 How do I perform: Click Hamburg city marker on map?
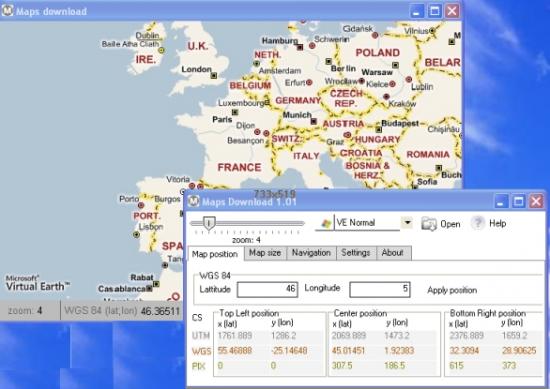300,47
